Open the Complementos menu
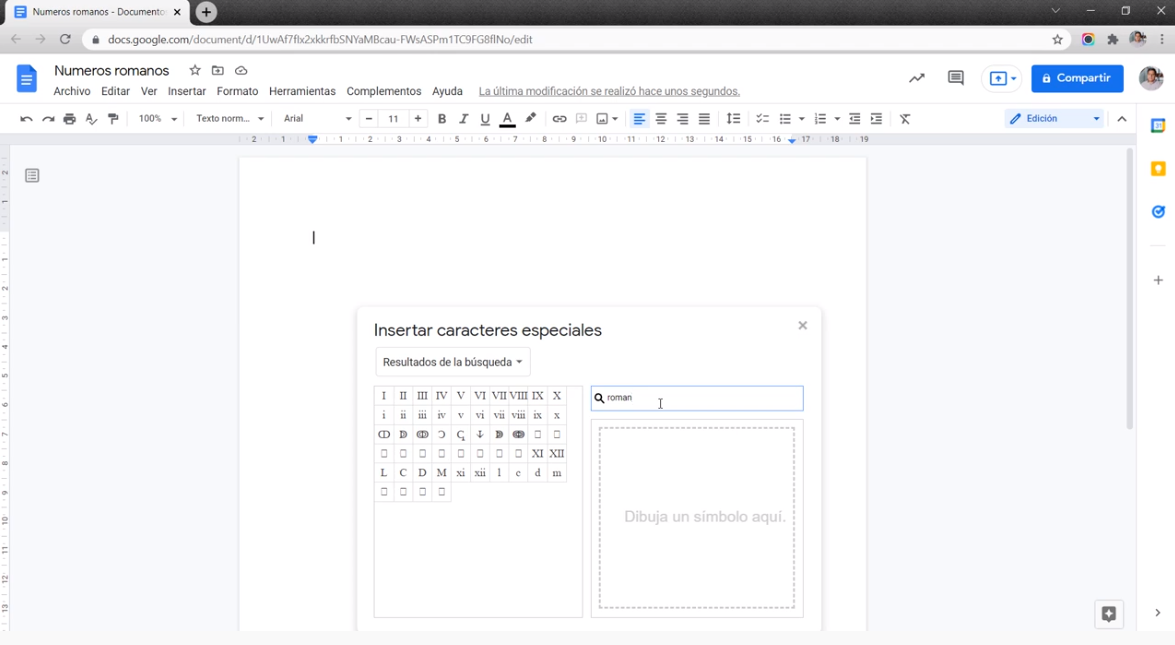The height and width of the screenshot is (645, 1175). [x=384, y=91]
